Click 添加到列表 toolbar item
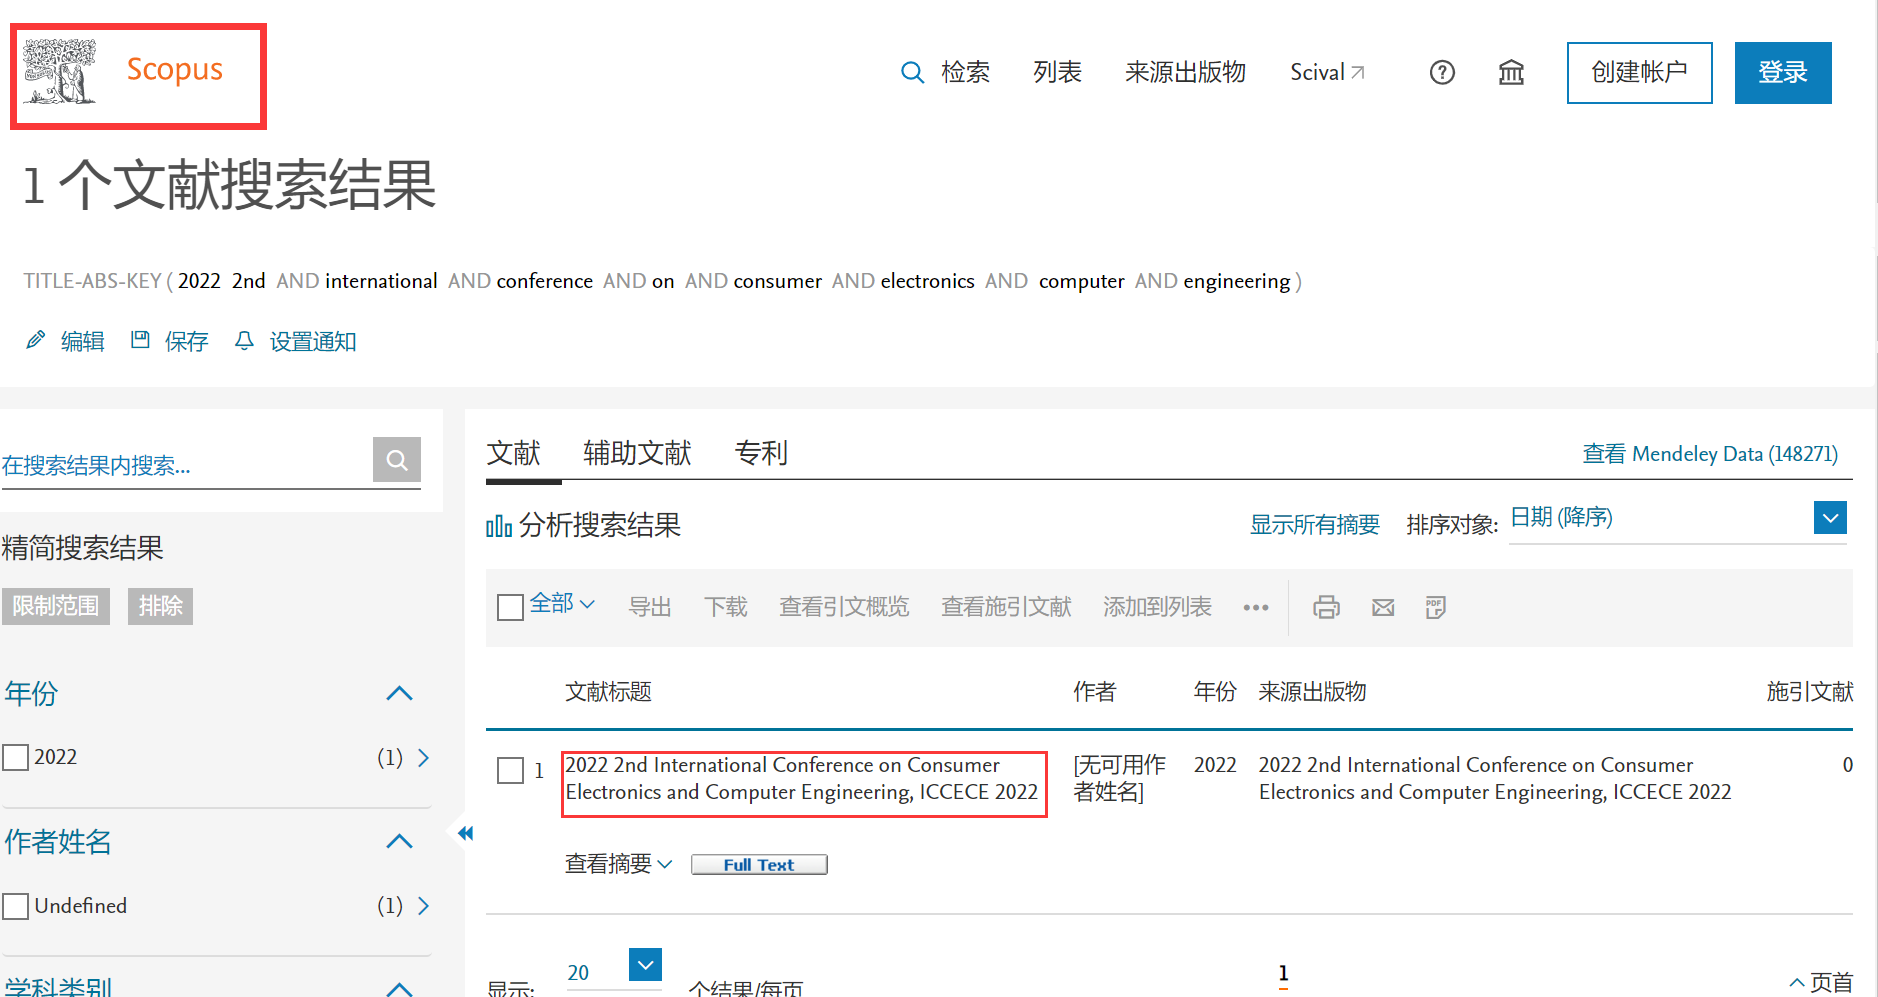This screenshot has width=1878, height=997. pos(1157,607)
